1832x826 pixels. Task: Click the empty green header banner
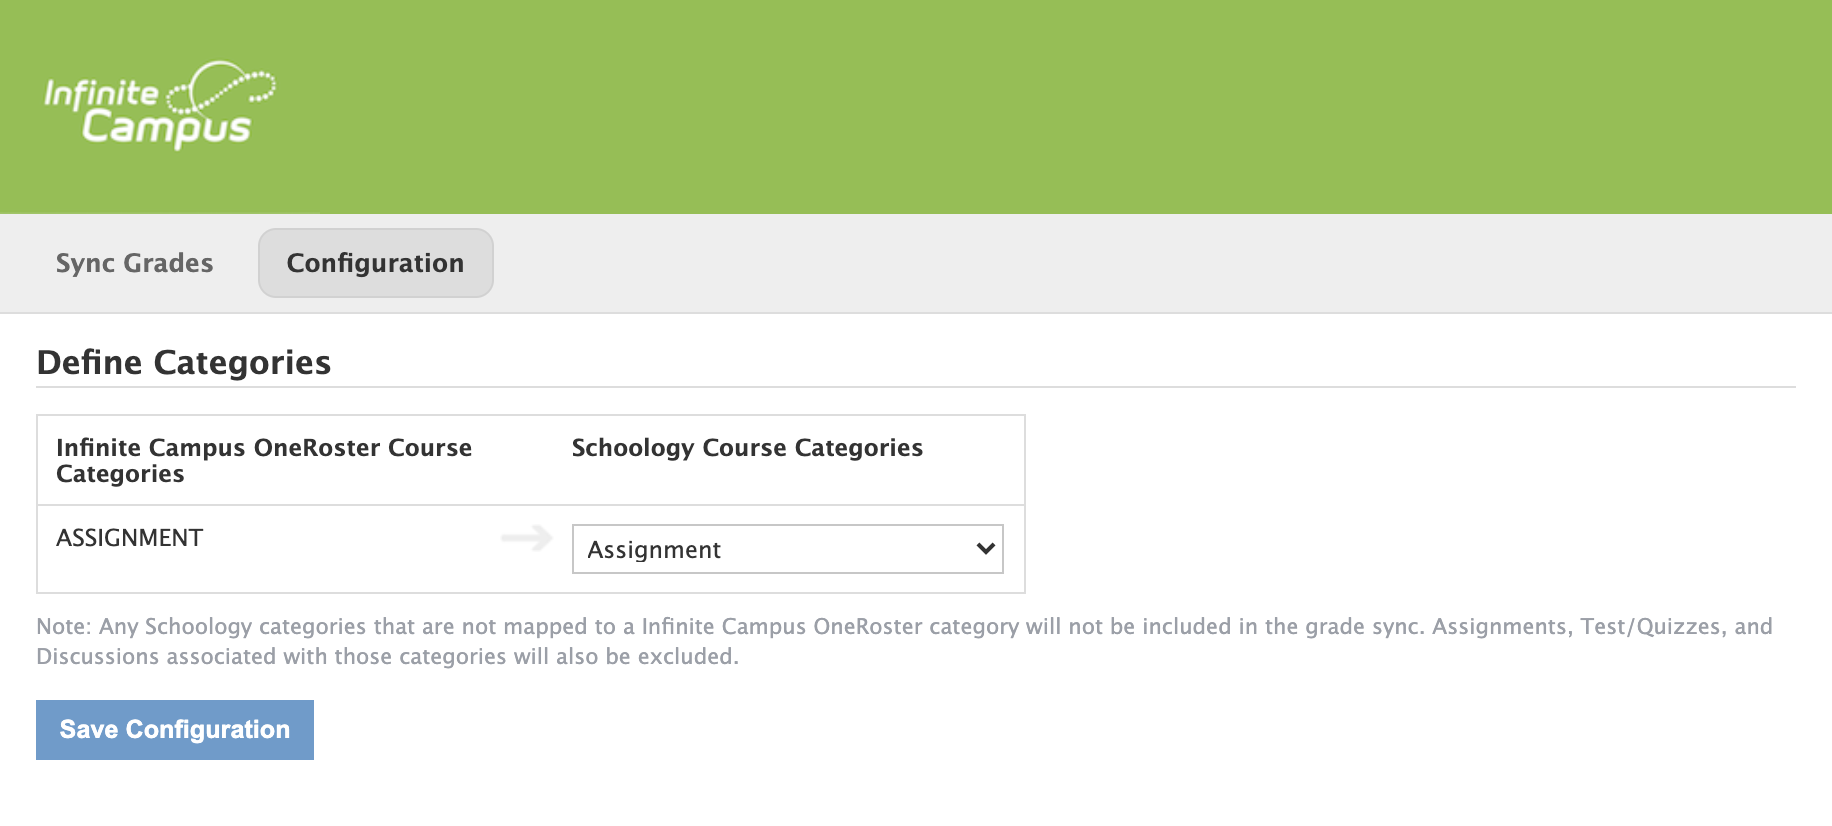(x=1000, y=106)
